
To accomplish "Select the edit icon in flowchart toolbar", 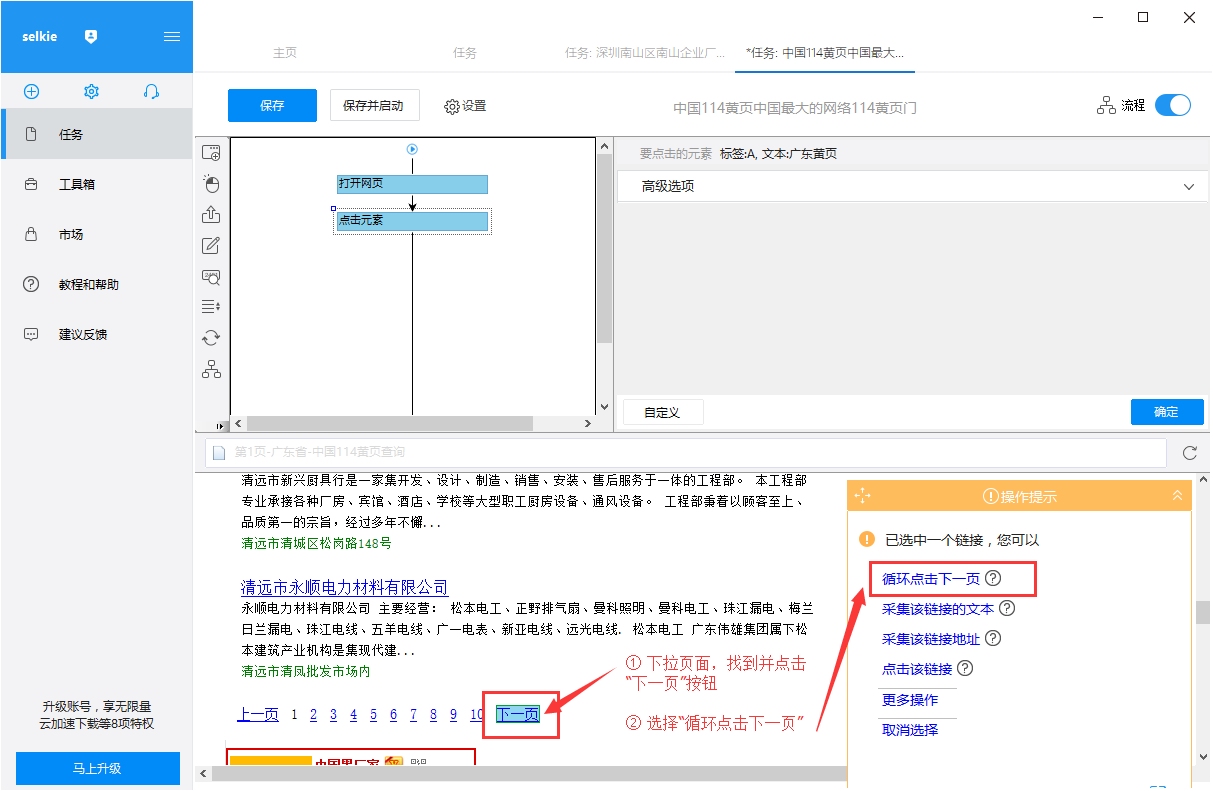I will click(211, 245).
